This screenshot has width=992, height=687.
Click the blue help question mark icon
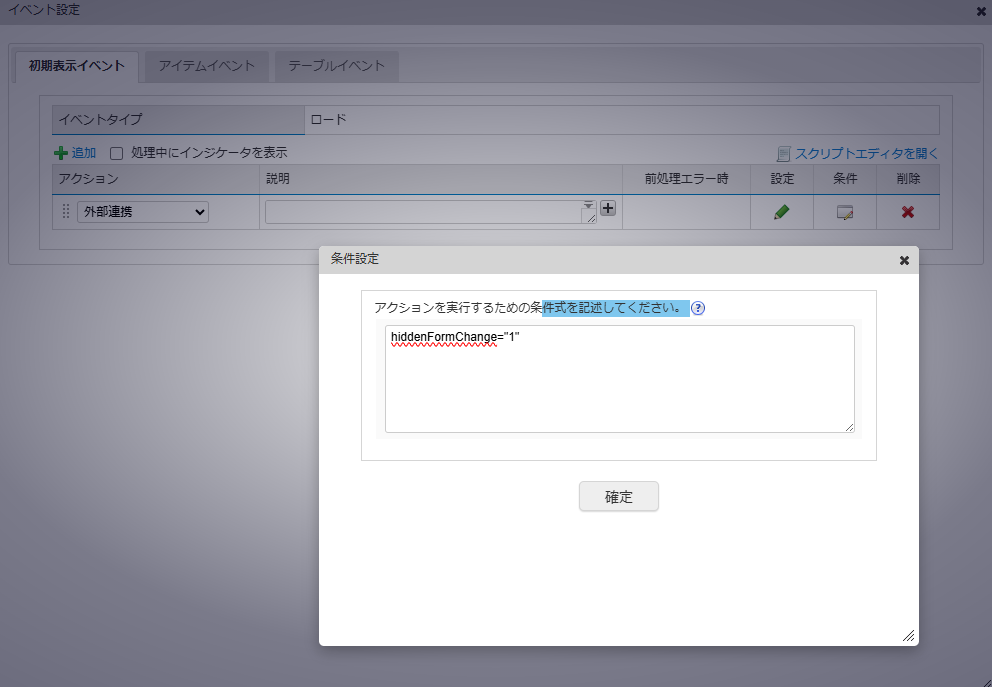pyautogui.click(x=698, y=308)
